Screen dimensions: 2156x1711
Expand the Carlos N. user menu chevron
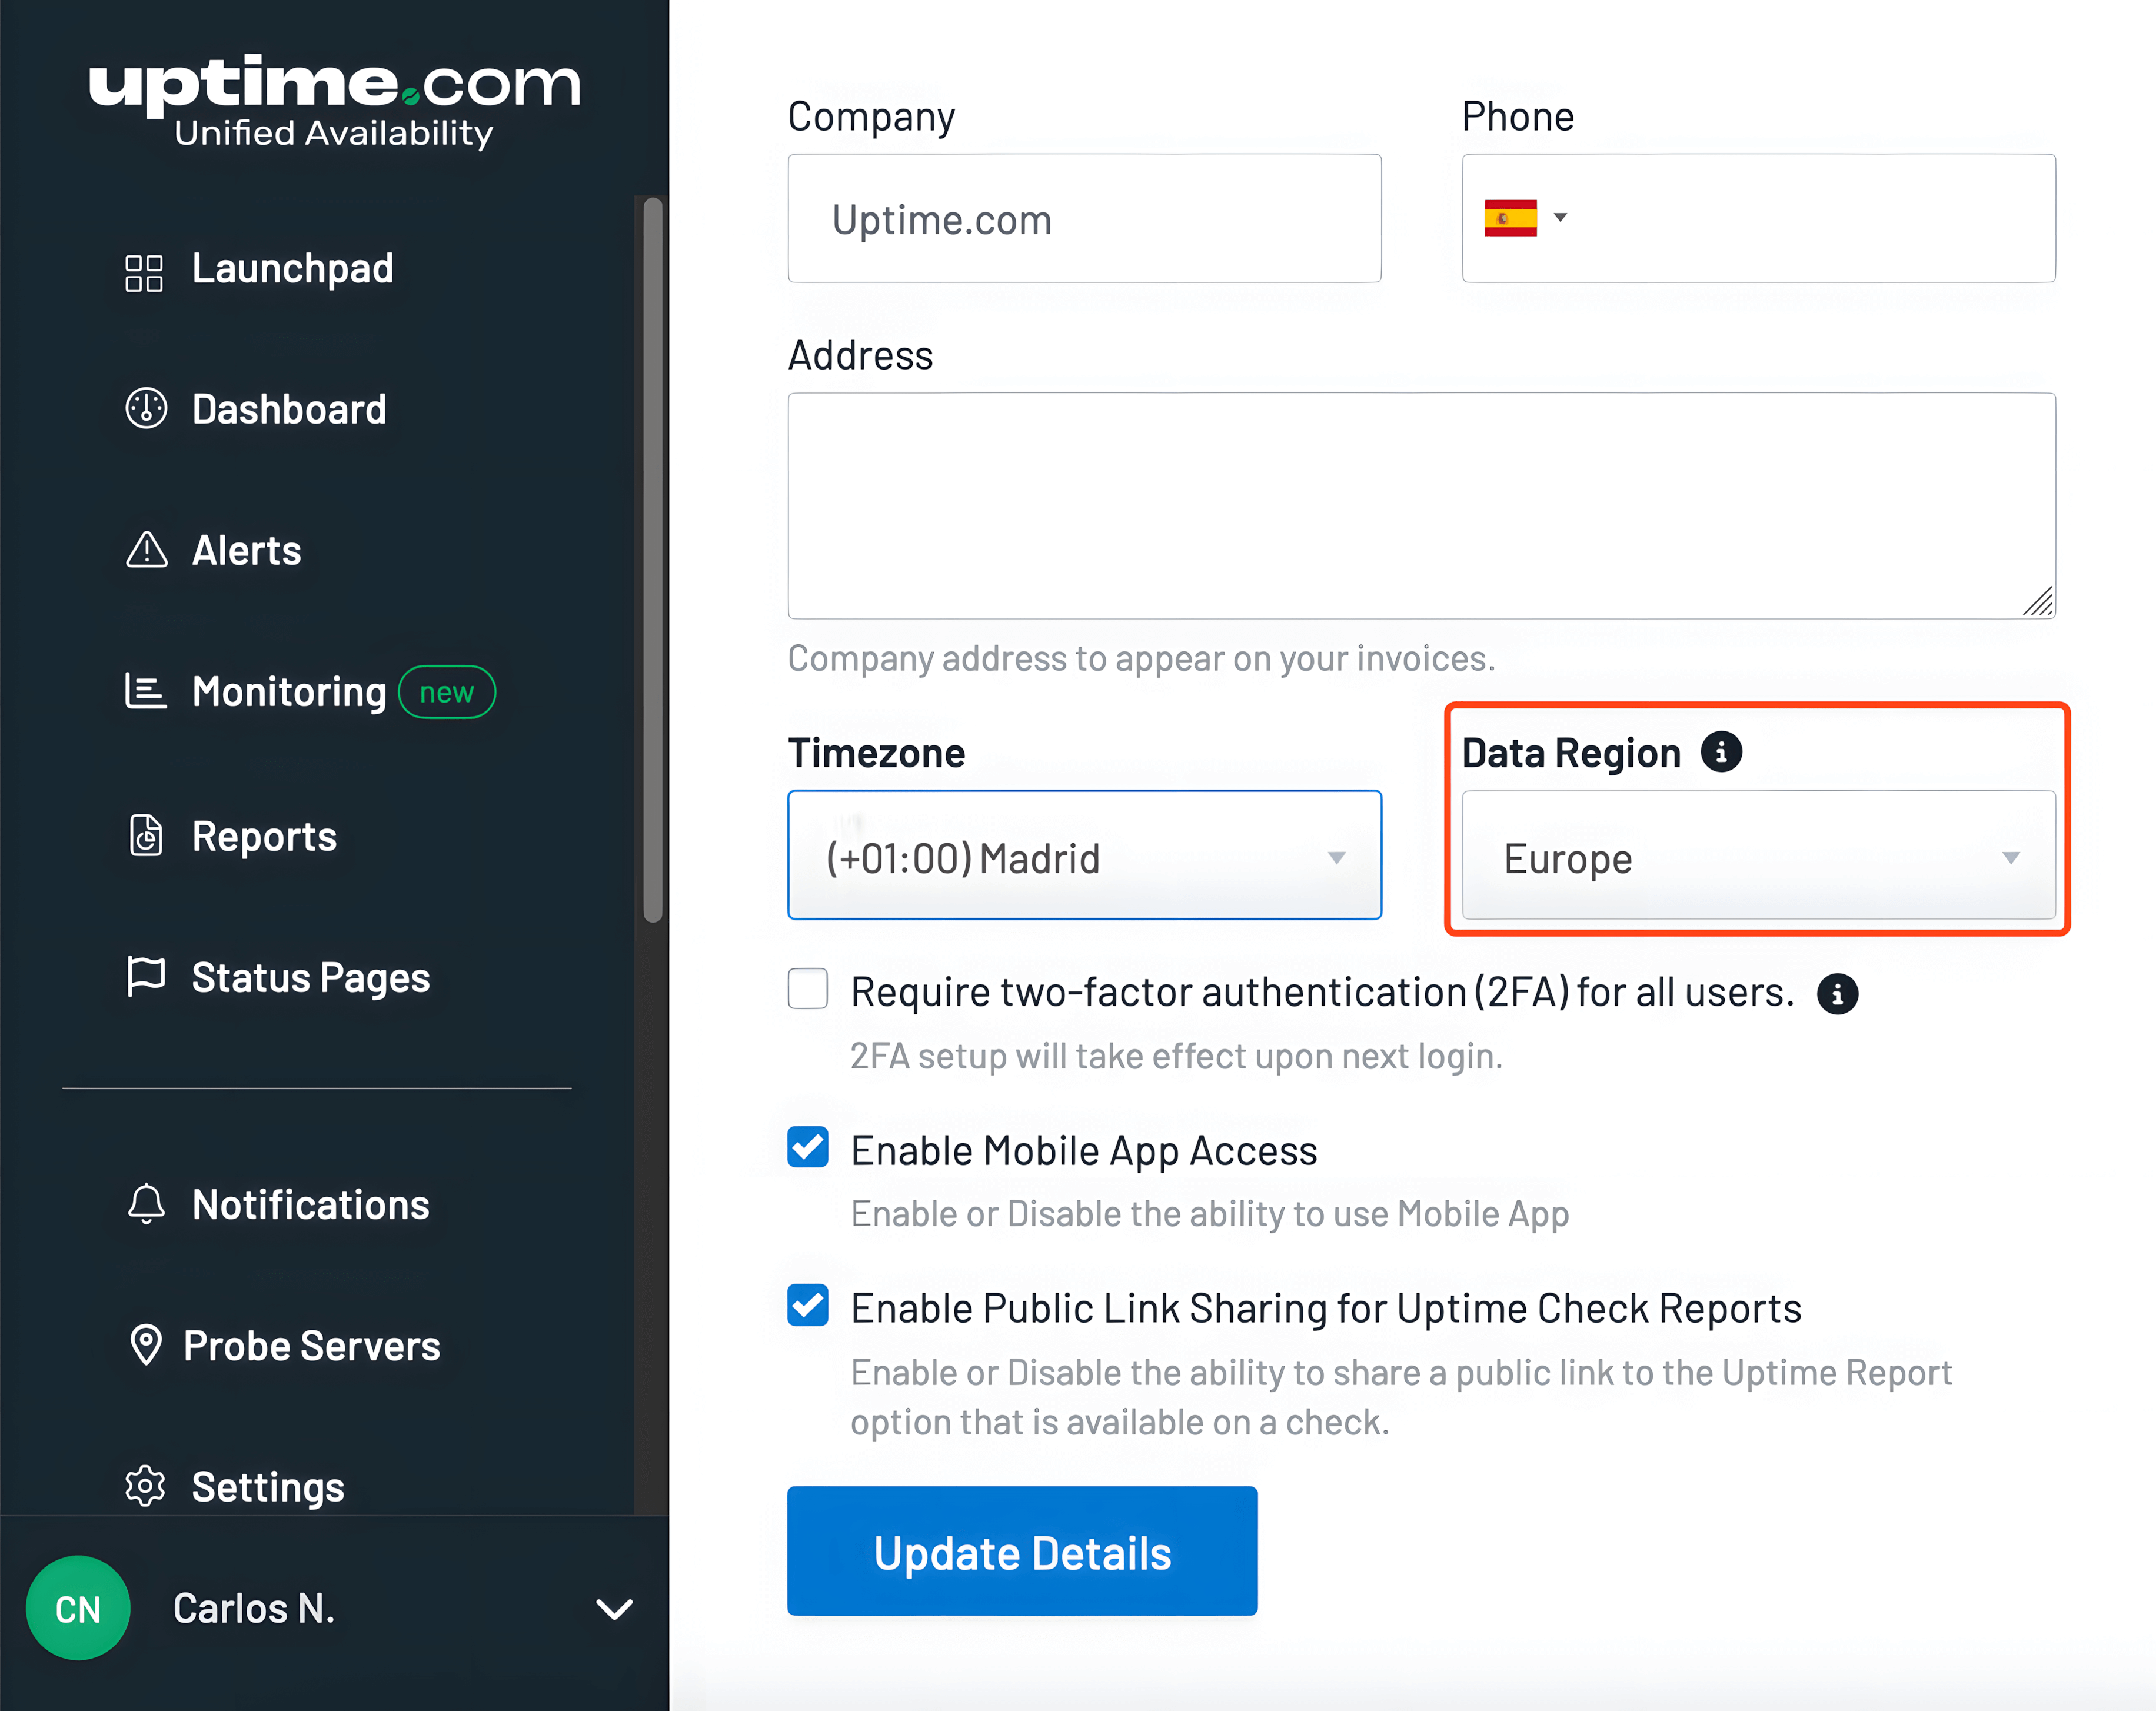click(x=614, y=1608)
